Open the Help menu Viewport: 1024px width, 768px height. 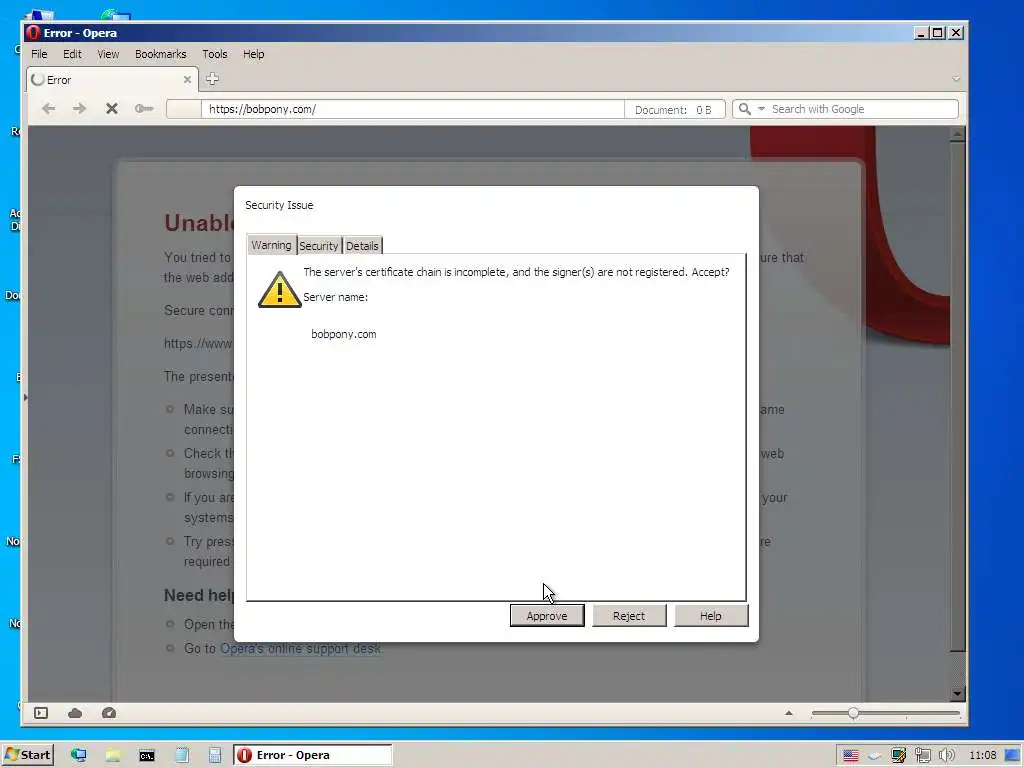[254, 54]
